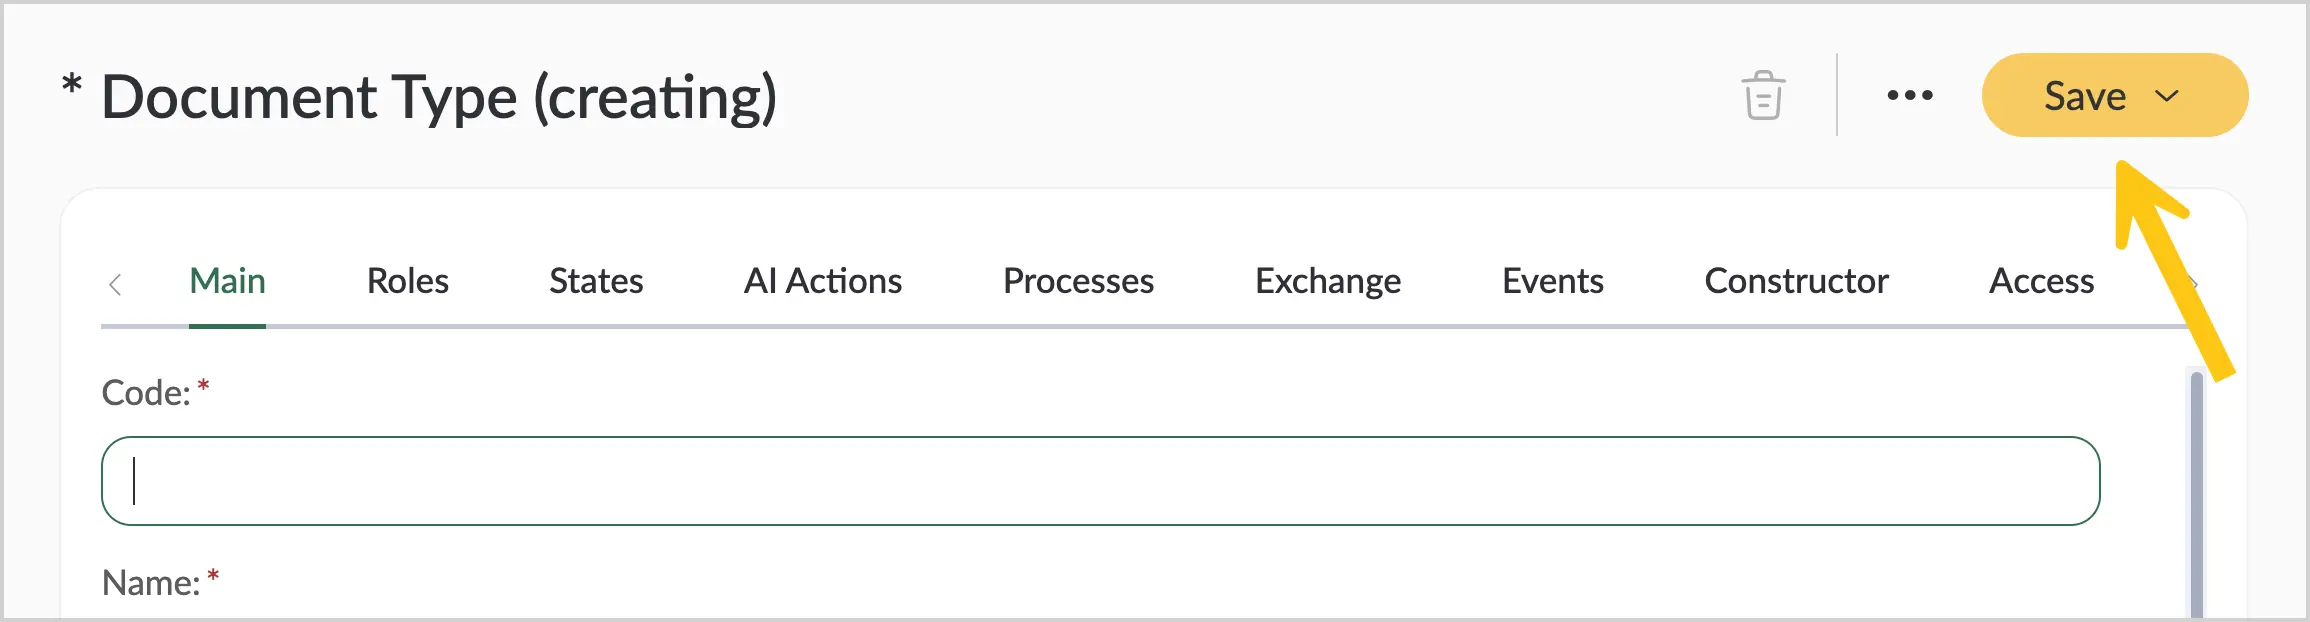Open the States tab
This screenshot has width=2310, height=622.
pos(596,281)
